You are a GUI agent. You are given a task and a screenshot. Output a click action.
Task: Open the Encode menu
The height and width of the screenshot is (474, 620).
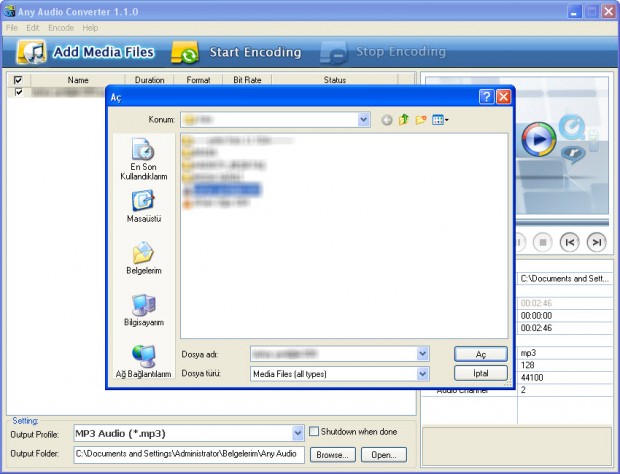[x=61, y=28]
